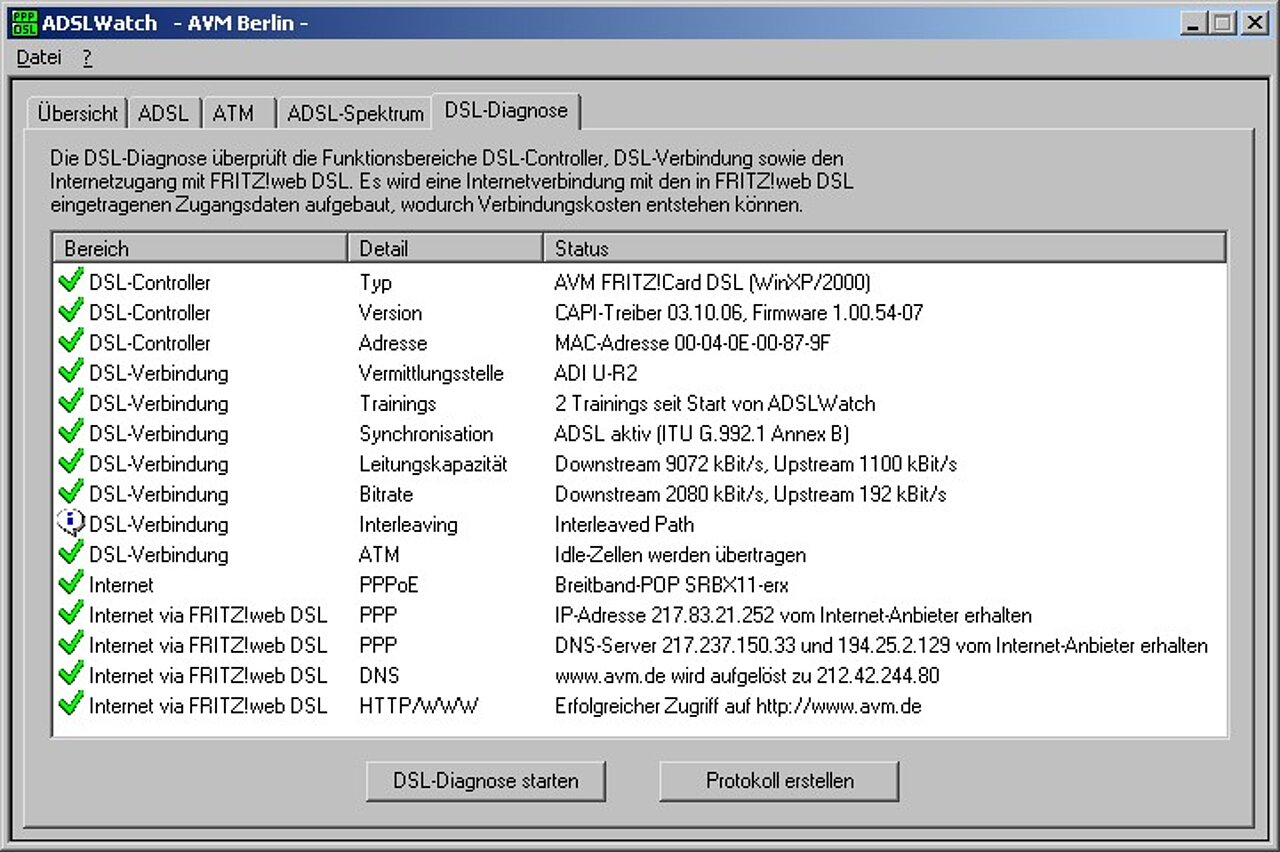Select the 'MAC-Adresse 00-04-0E-00-87-9F' status text
The height and width of the screenshot is (852, 1280).
tap(693, 343)
